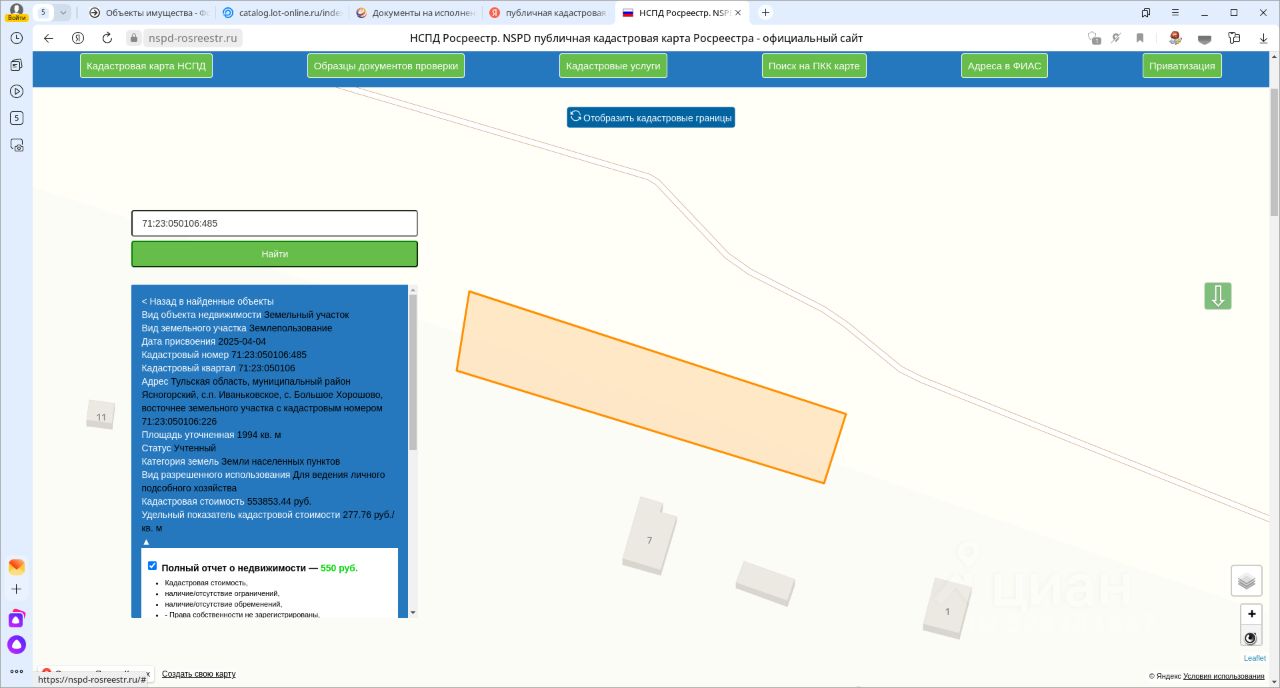Switch to the catalog.lot-online.ru tab

[280, 12]
